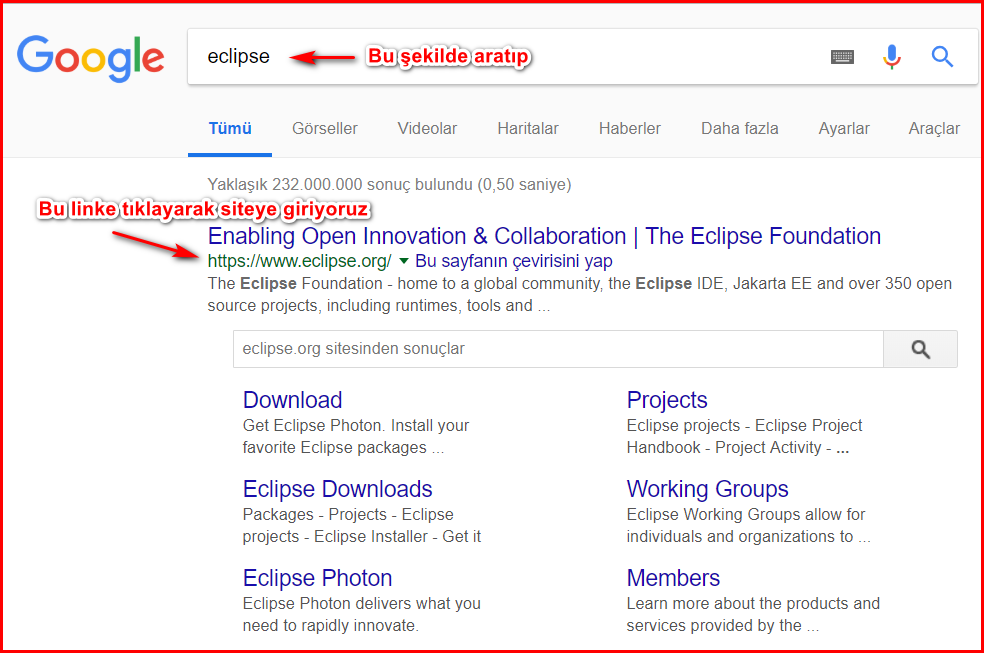Start voice search with microphone icon
Image resolution: width=984 pixels, height=653 pixels.
[x=891, y=57]
